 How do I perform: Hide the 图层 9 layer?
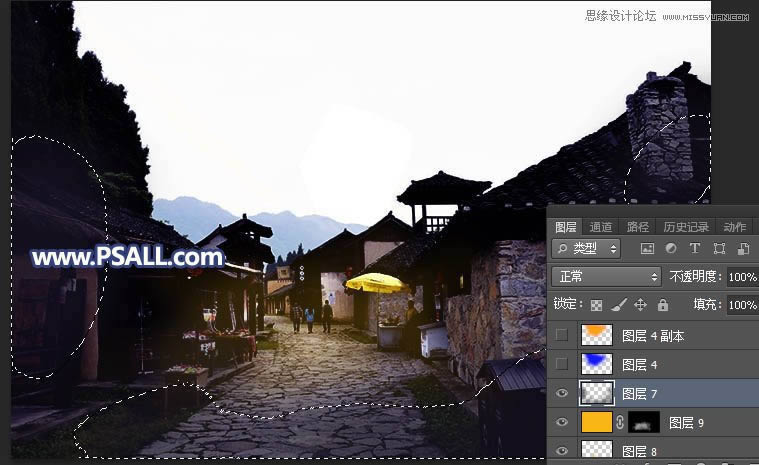(562, 422)
